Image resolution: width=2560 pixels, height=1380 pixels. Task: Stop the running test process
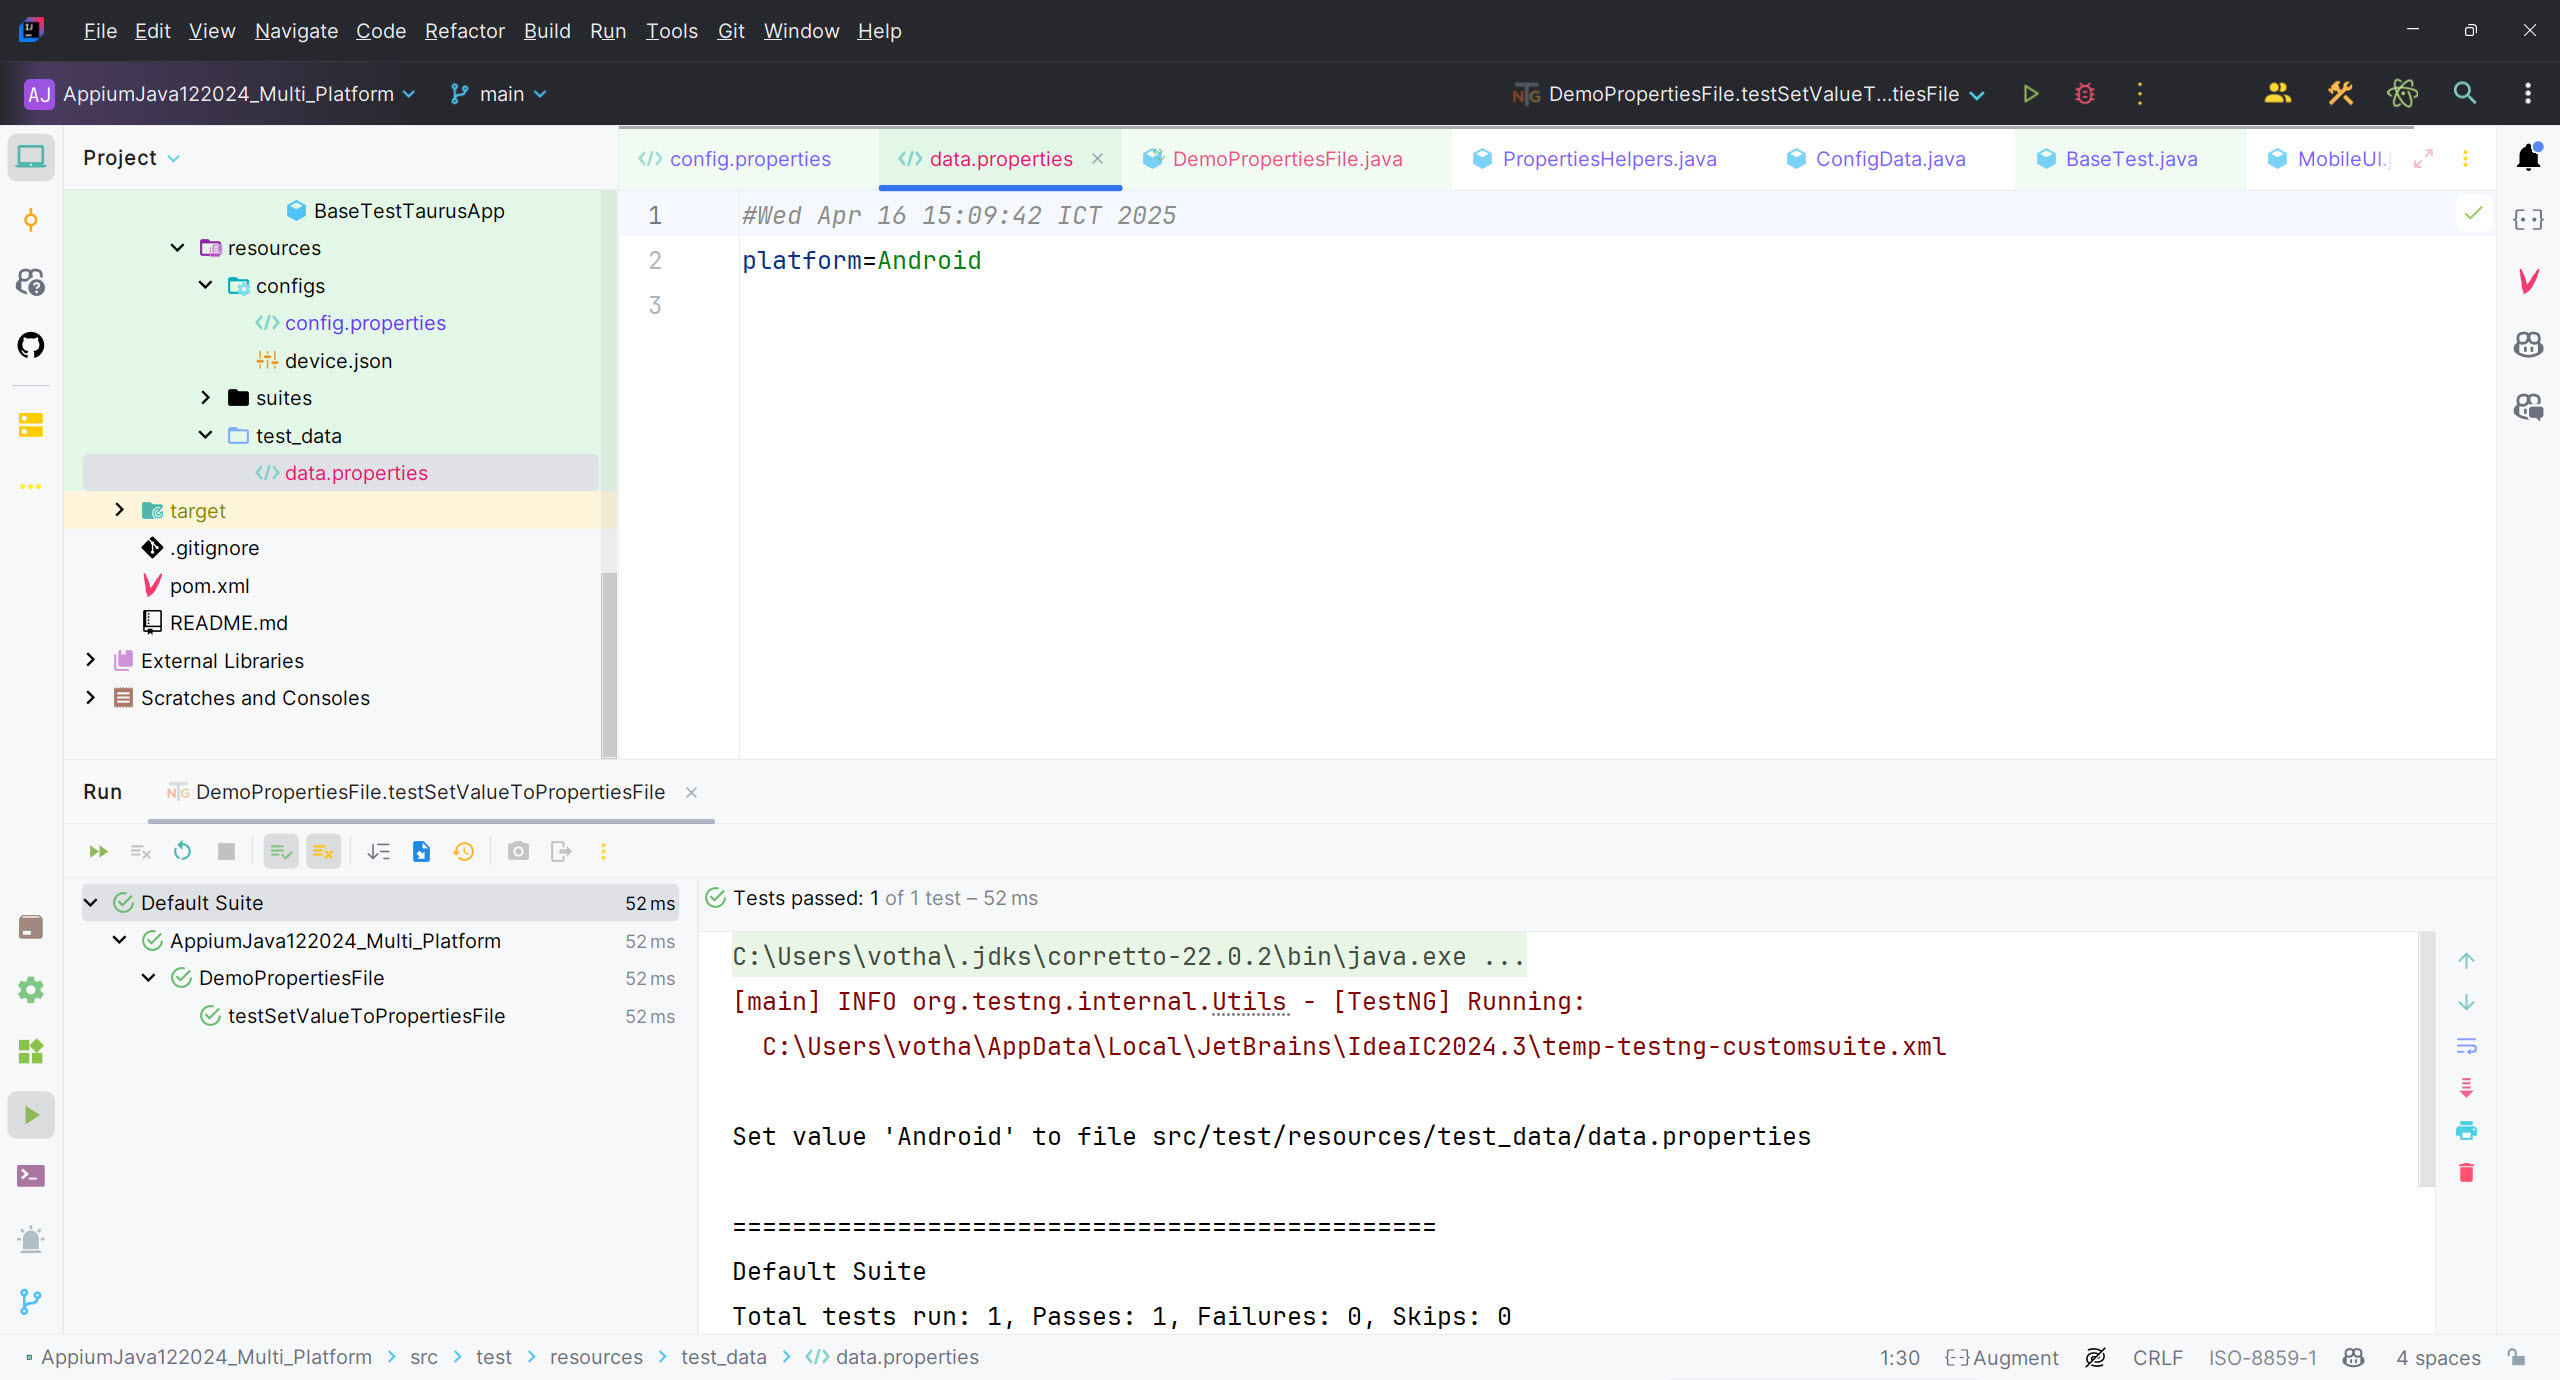pos(226,851)
